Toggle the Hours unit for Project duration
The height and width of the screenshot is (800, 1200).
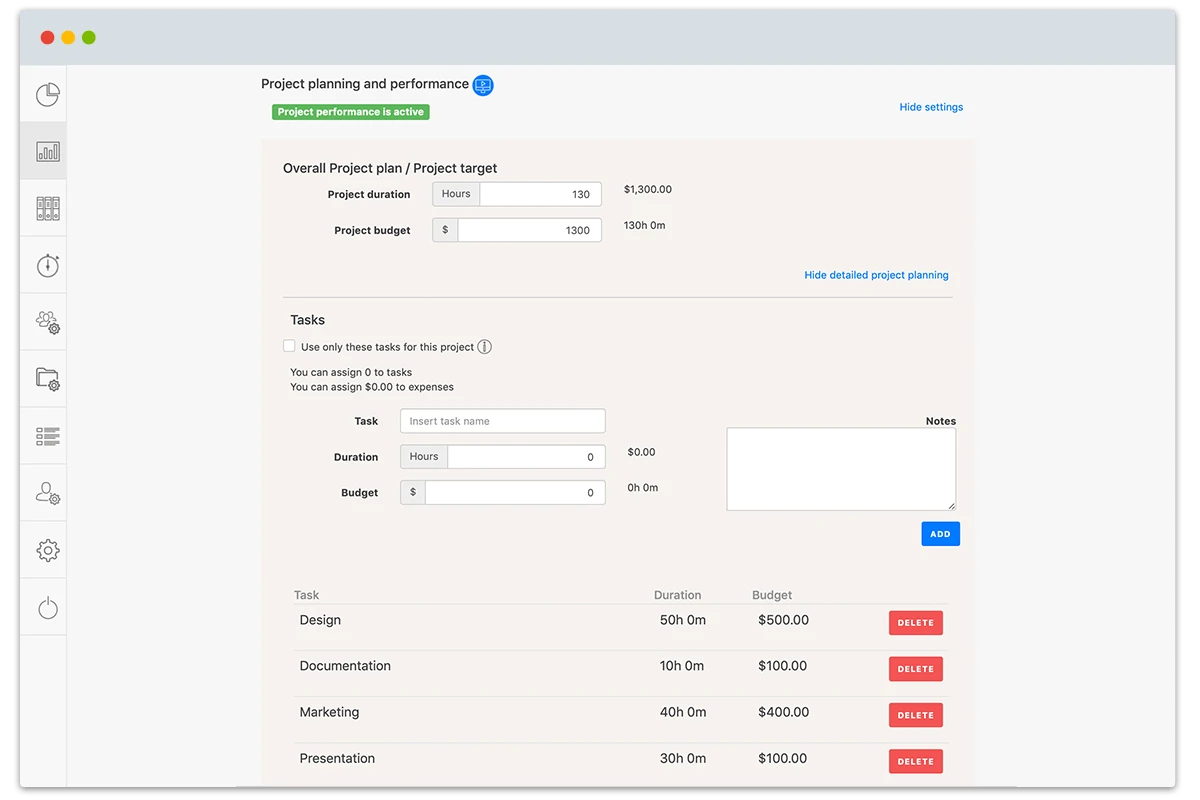455,193
